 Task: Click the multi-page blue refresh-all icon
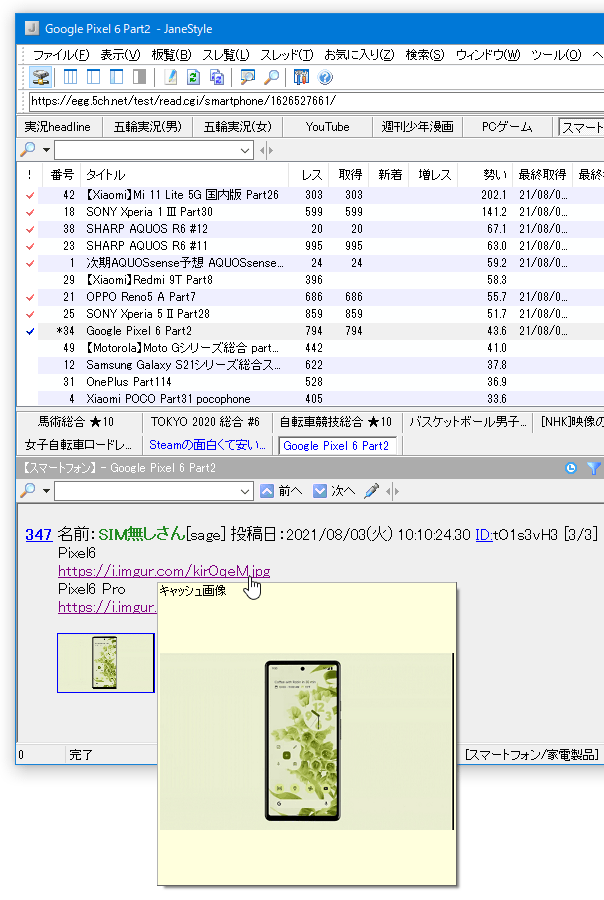(x=217, y=77)
